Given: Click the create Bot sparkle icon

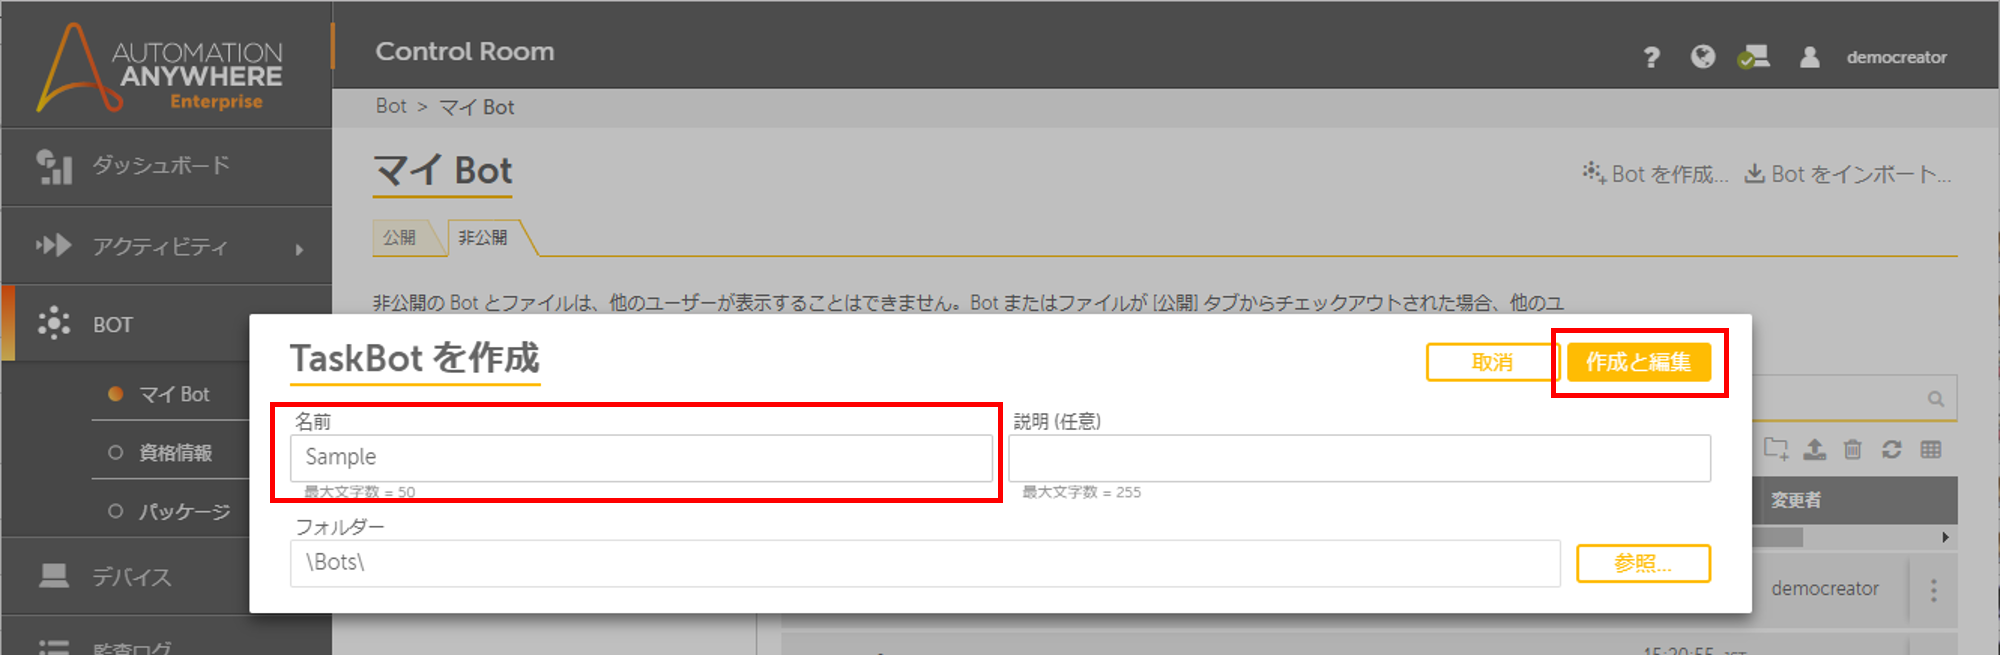Looking at the screenshot, I should tap(1594, 172).
